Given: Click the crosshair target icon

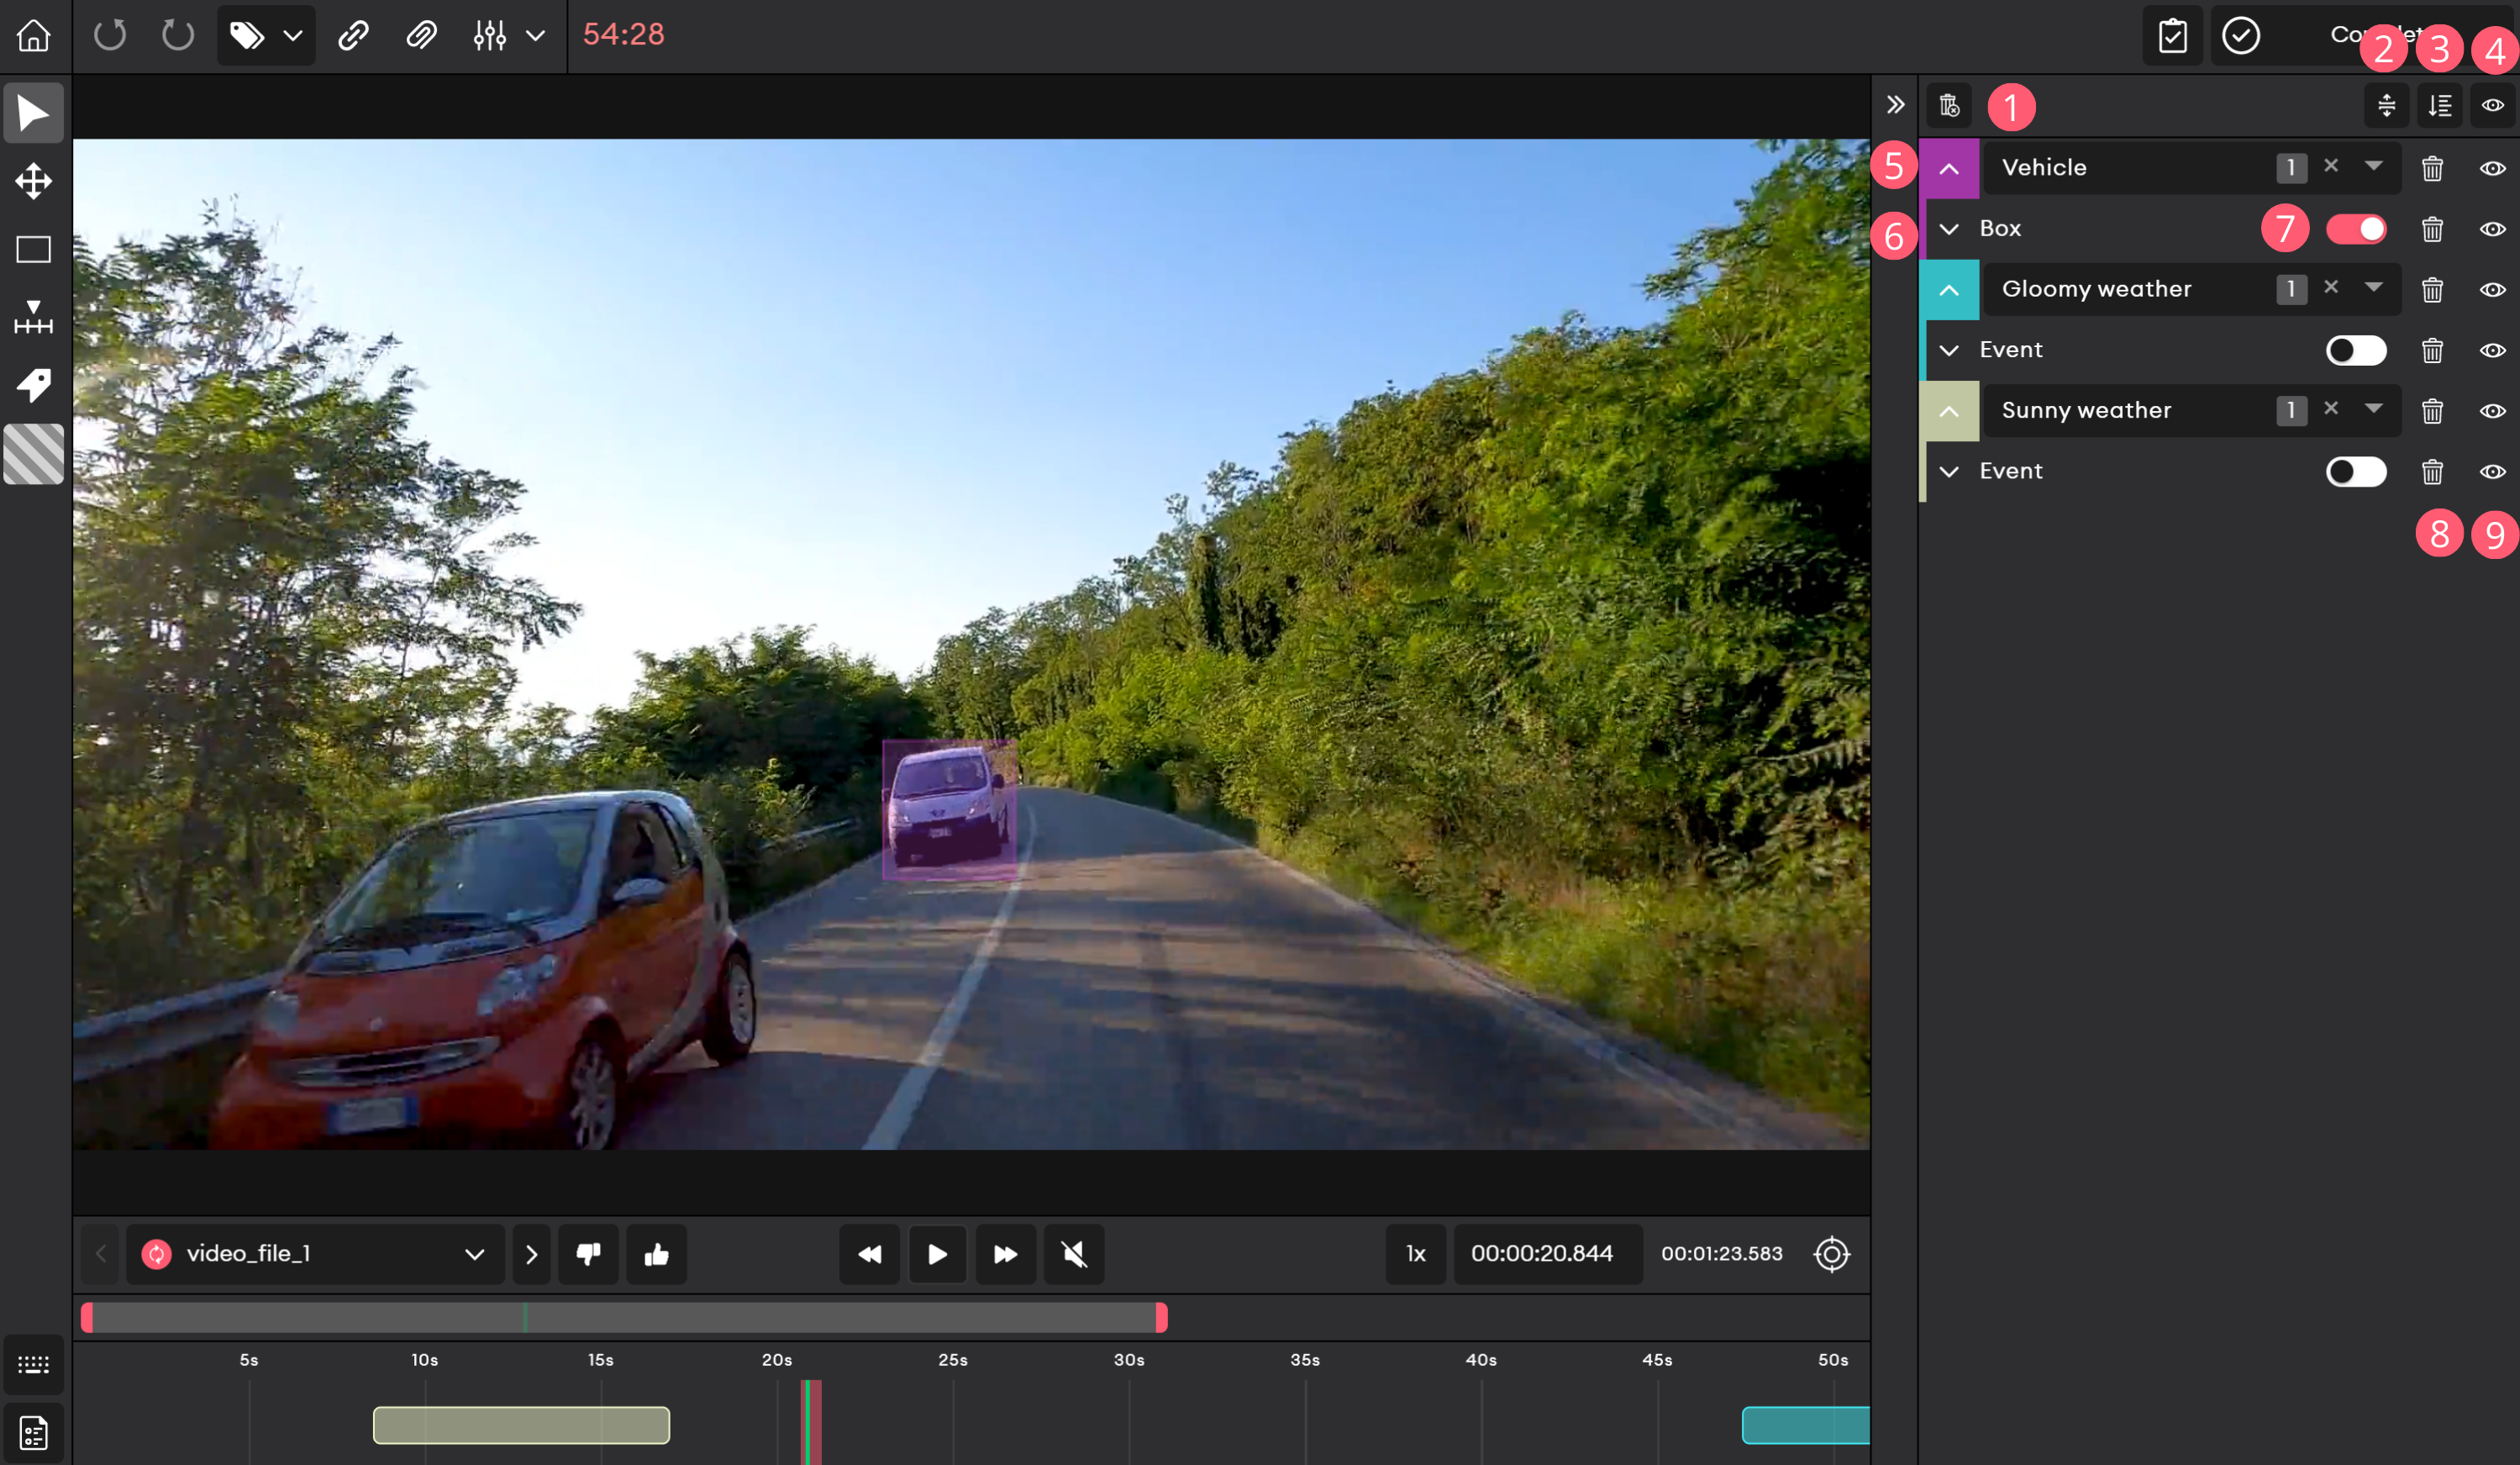Looking at the screenshot, I should 1831,1253.
